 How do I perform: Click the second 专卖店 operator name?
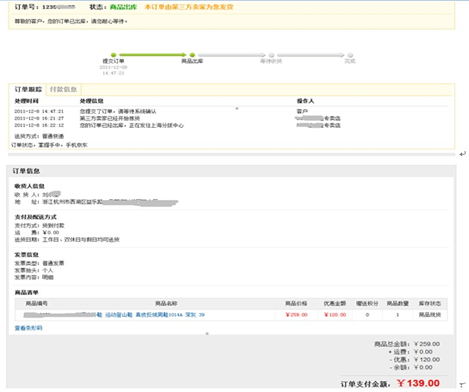click(x=318, y=125)
